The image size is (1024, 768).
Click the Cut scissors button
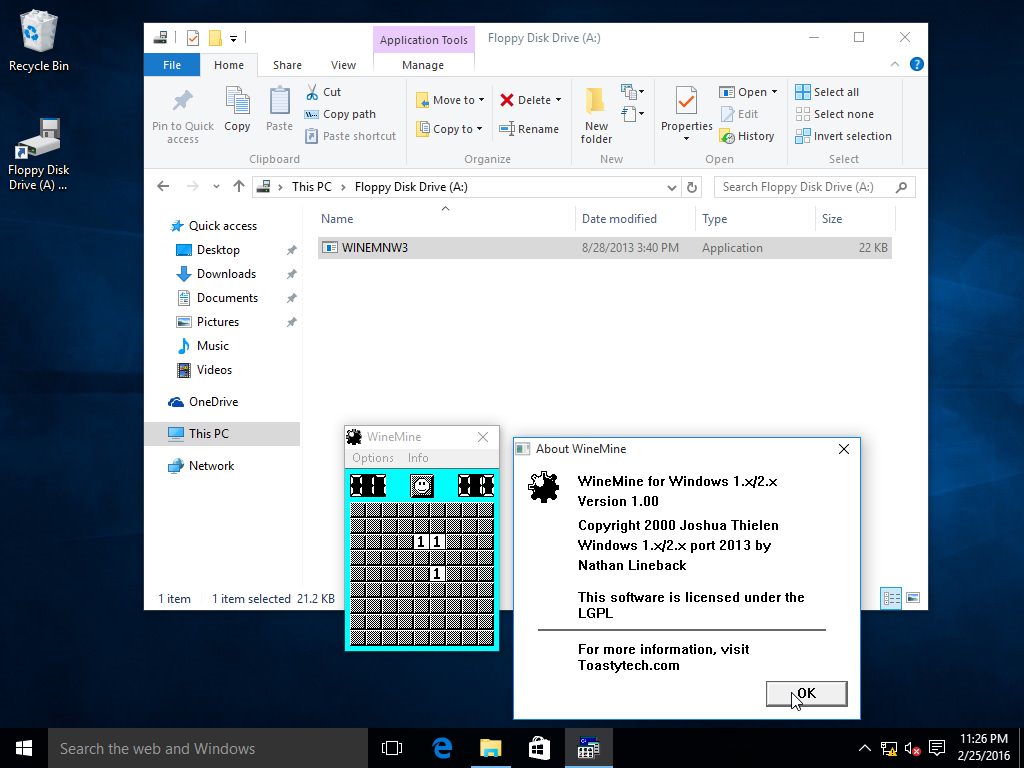tap(323, 92)
